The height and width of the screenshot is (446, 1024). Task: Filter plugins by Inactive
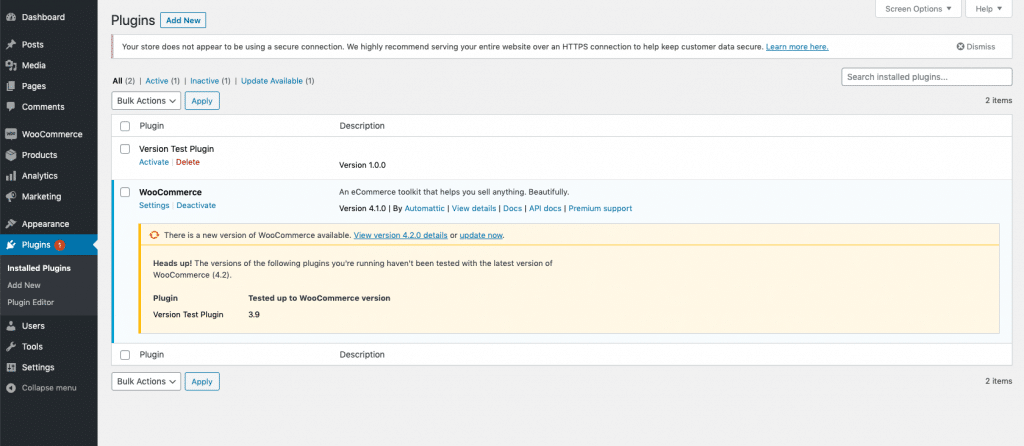[204, 81]
